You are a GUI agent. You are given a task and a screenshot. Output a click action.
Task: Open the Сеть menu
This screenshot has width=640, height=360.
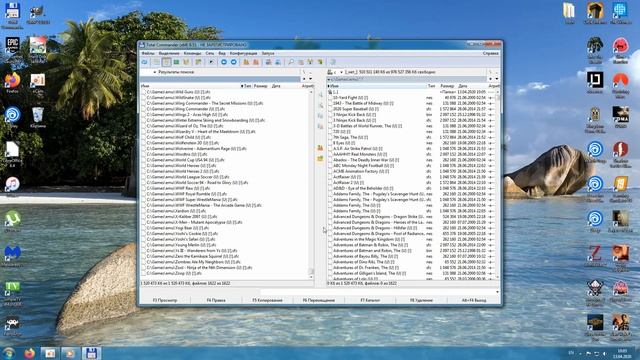pyautogui.click(x=210, y=53)
